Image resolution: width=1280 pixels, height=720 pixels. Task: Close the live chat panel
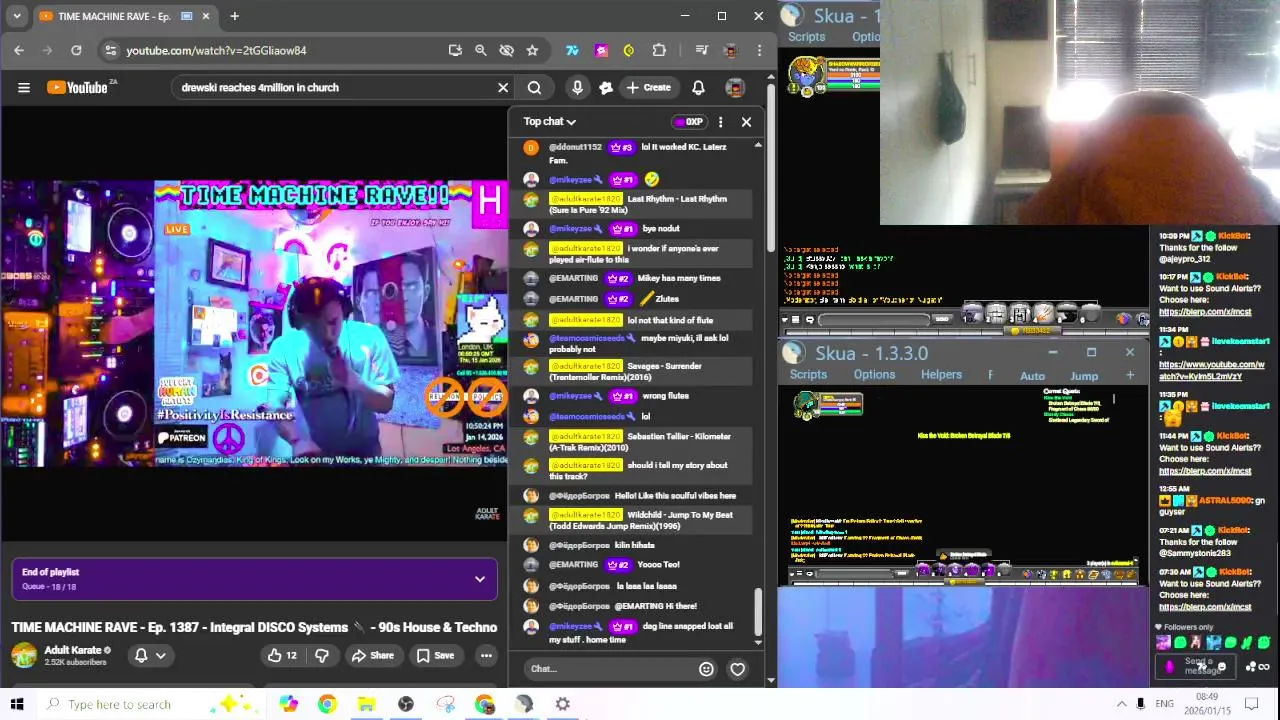coord(746,121)
